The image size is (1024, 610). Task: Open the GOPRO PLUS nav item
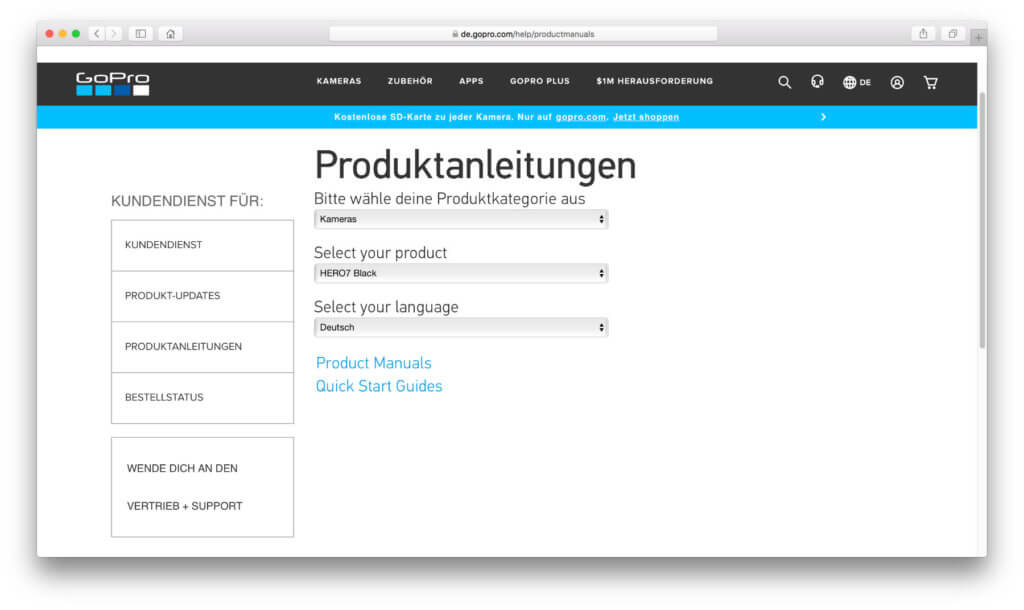(x=540, y=81)
